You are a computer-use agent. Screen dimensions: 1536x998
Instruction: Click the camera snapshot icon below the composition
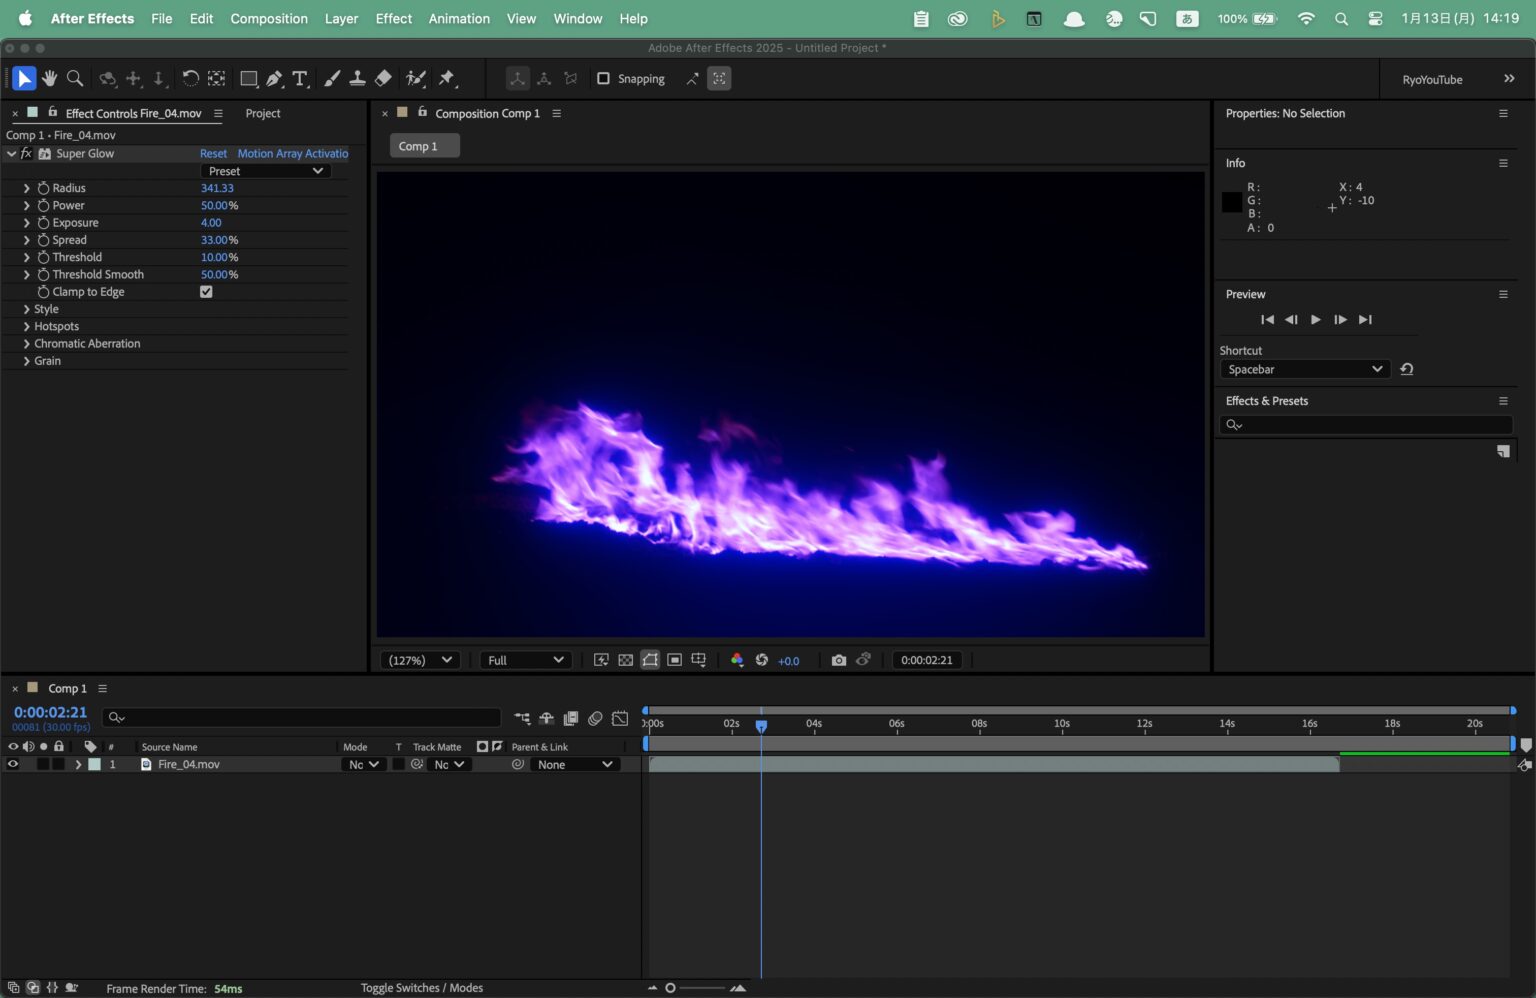[839, 660]
